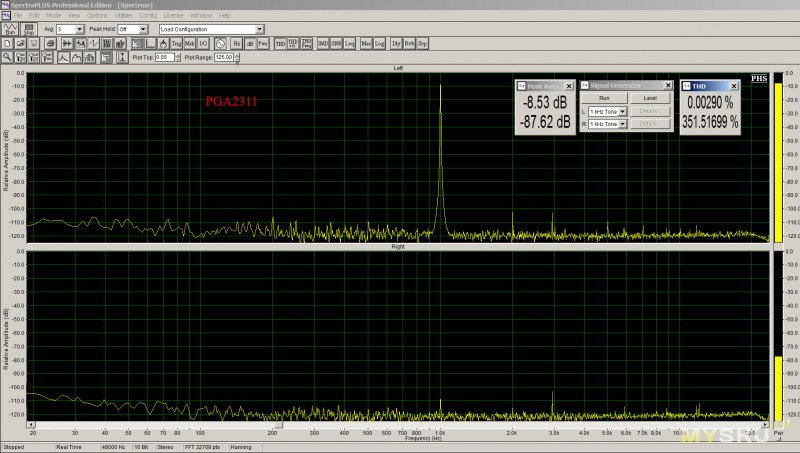This screenshot has height=453, width=800.
Task: Open the R channel 1 kHz Tone dropdown
Action: coord(622,124)
